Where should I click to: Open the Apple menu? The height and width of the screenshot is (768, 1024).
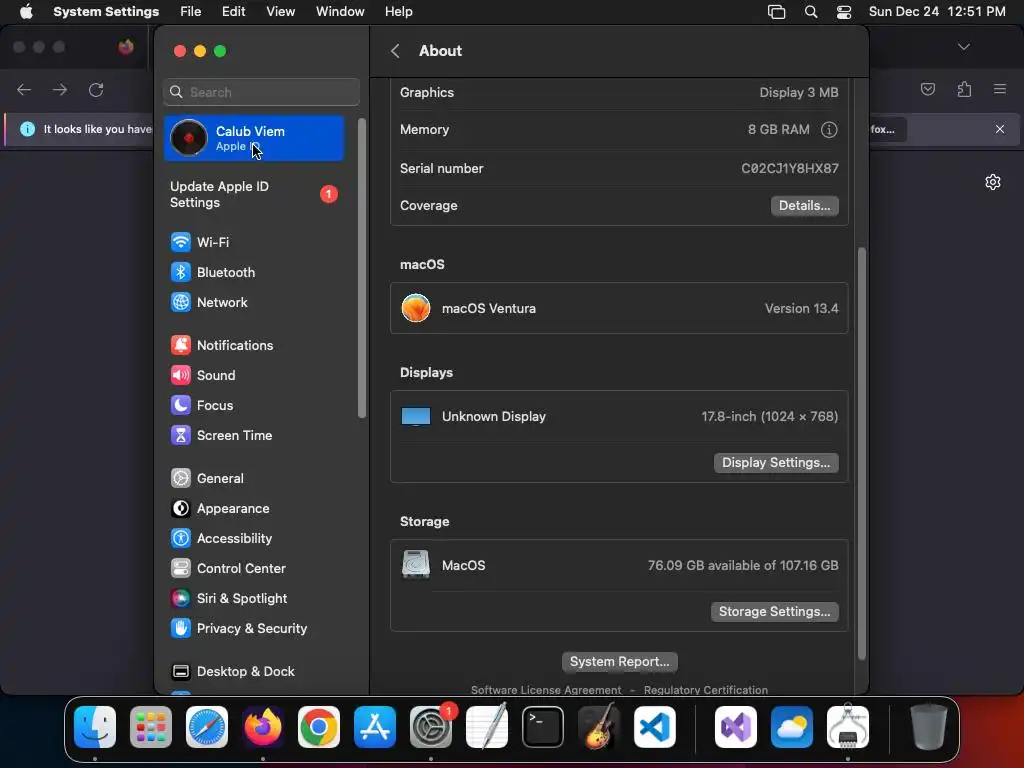click(26, 12)
